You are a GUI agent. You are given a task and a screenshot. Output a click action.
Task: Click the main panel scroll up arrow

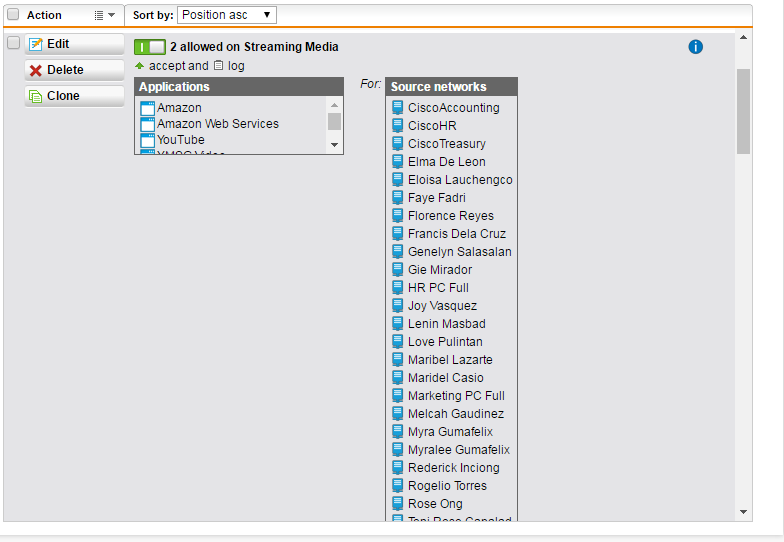[x=744, y=38]
